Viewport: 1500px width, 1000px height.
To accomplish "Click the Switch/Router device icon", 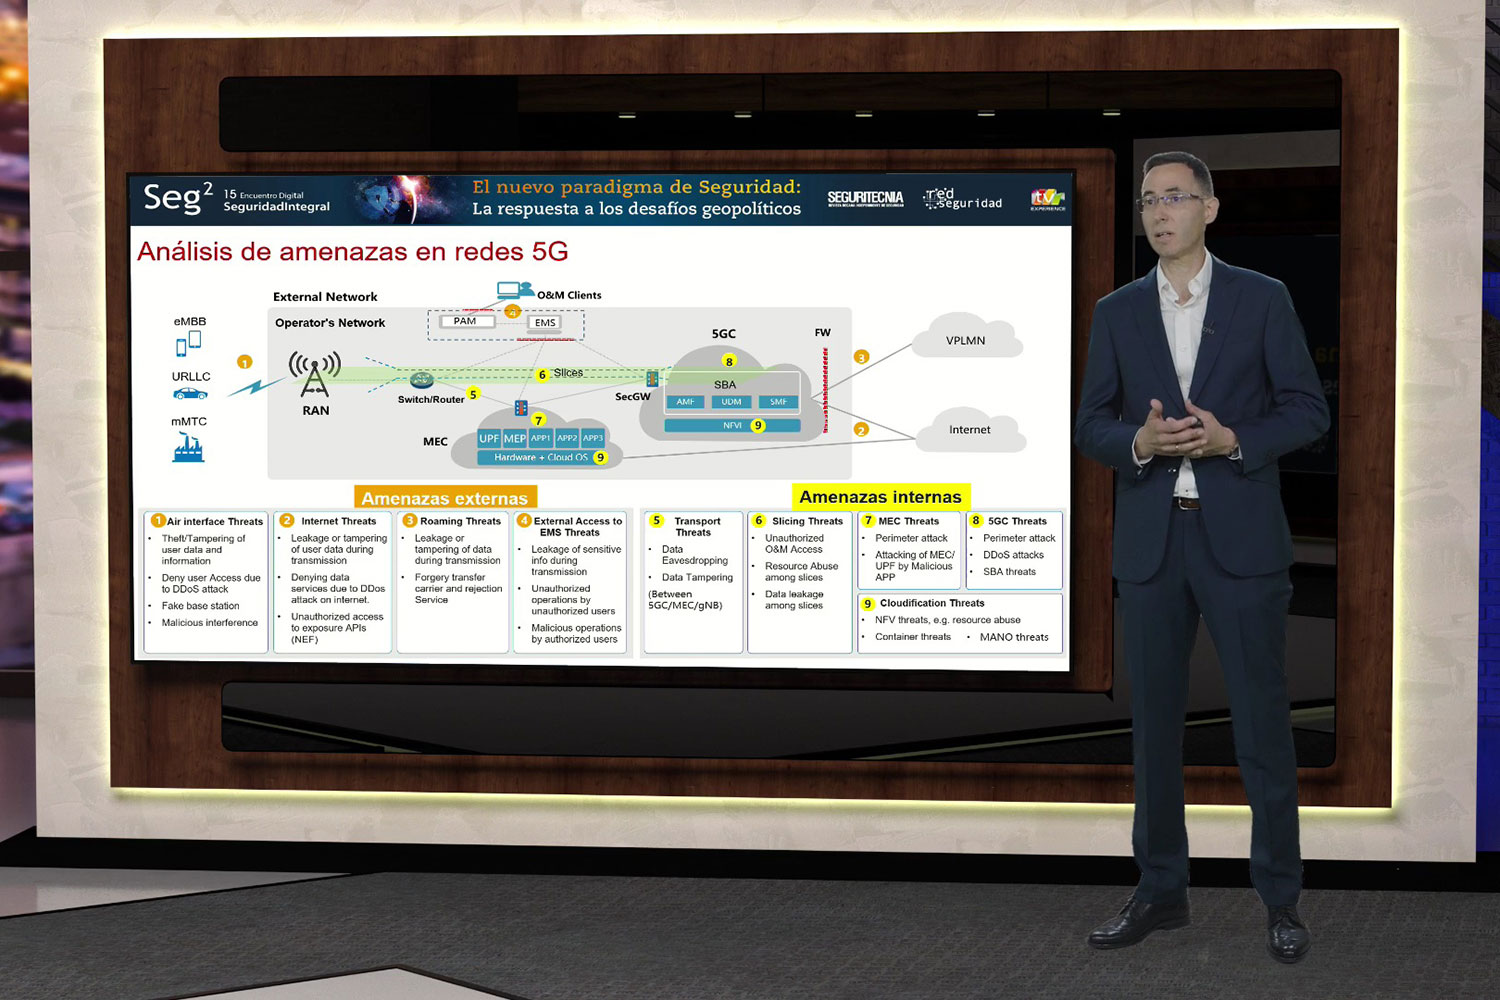I will [x=422, y=380].
